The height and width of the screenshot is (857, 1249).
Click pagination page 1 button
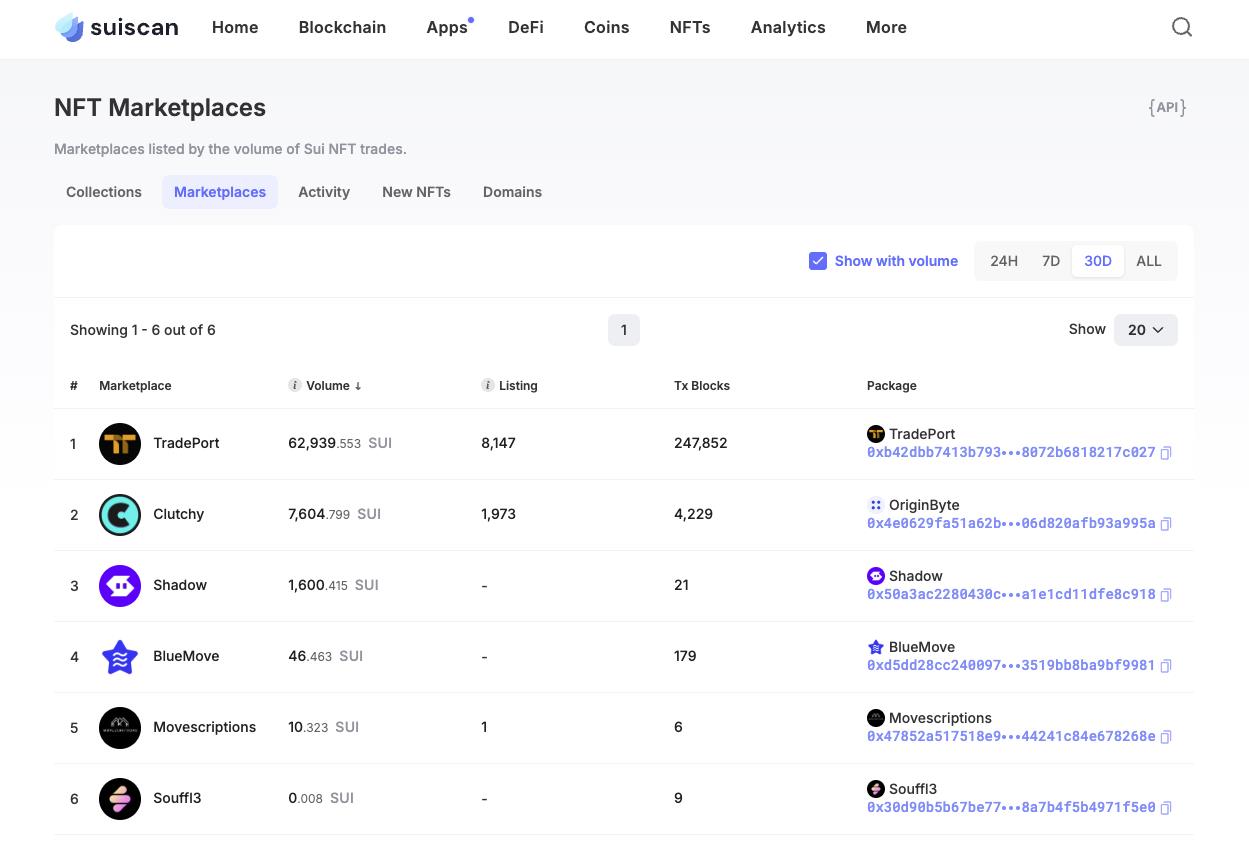point(624,330)
